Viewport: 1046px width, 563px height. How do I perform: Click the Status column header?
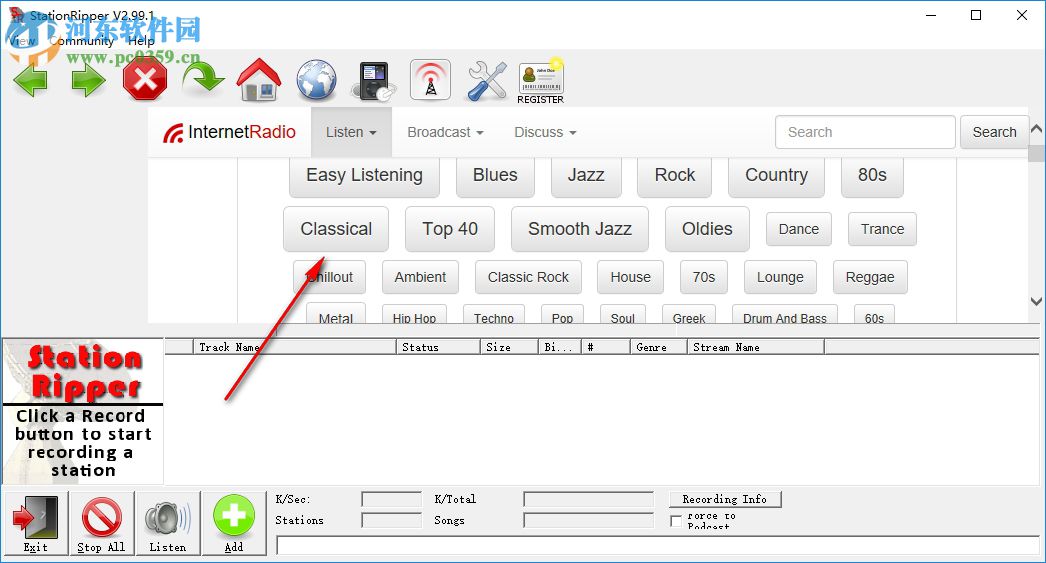[x=438, y=347]
